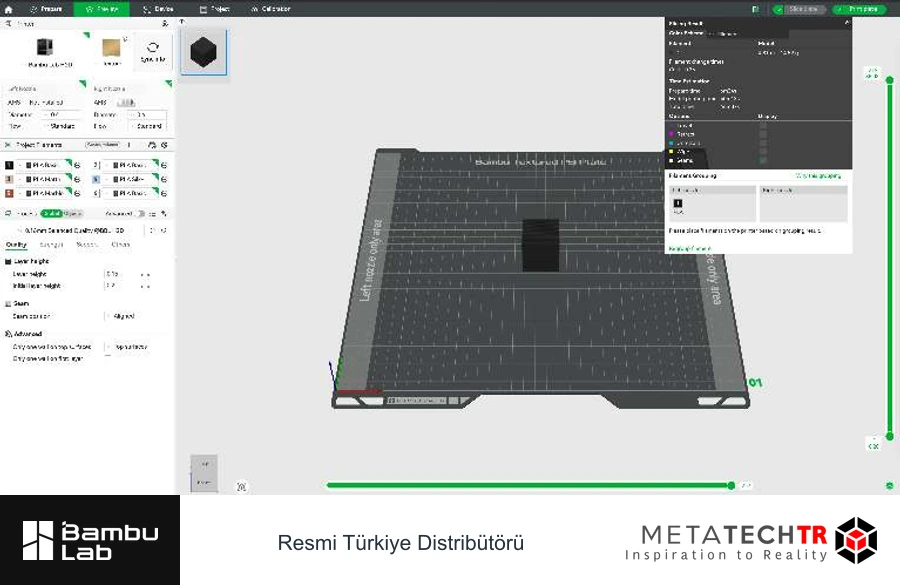Edit the filament 4 preset icon
Screen dimensions: 900x585
tap(164, 179)
